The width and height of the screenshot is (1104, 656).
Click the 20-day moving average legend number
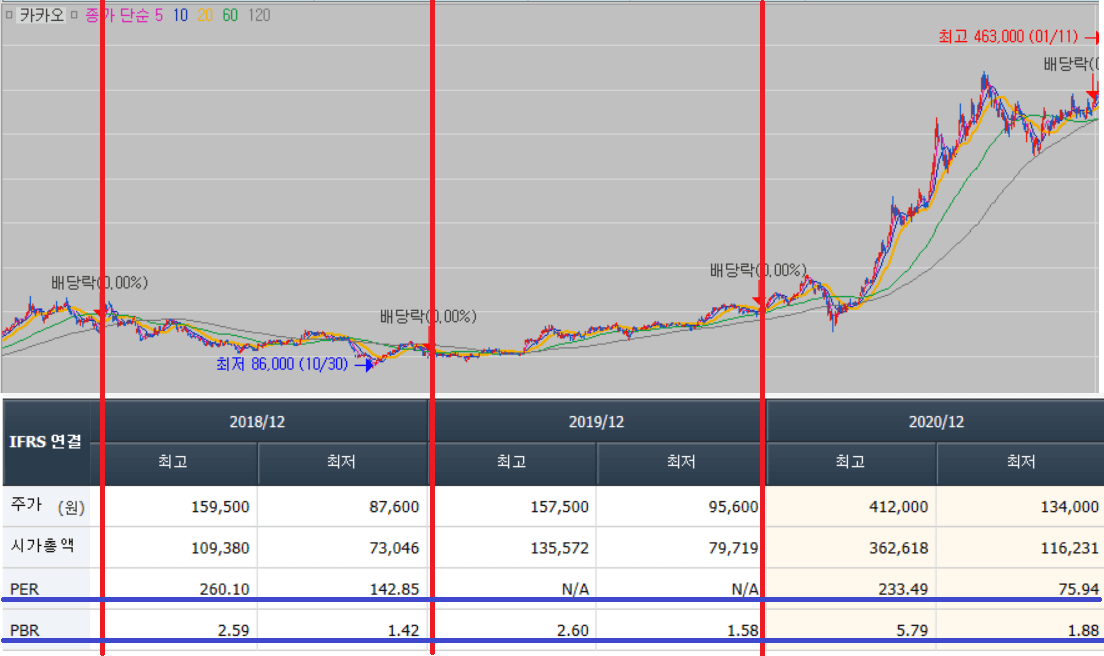click(205, 15)
